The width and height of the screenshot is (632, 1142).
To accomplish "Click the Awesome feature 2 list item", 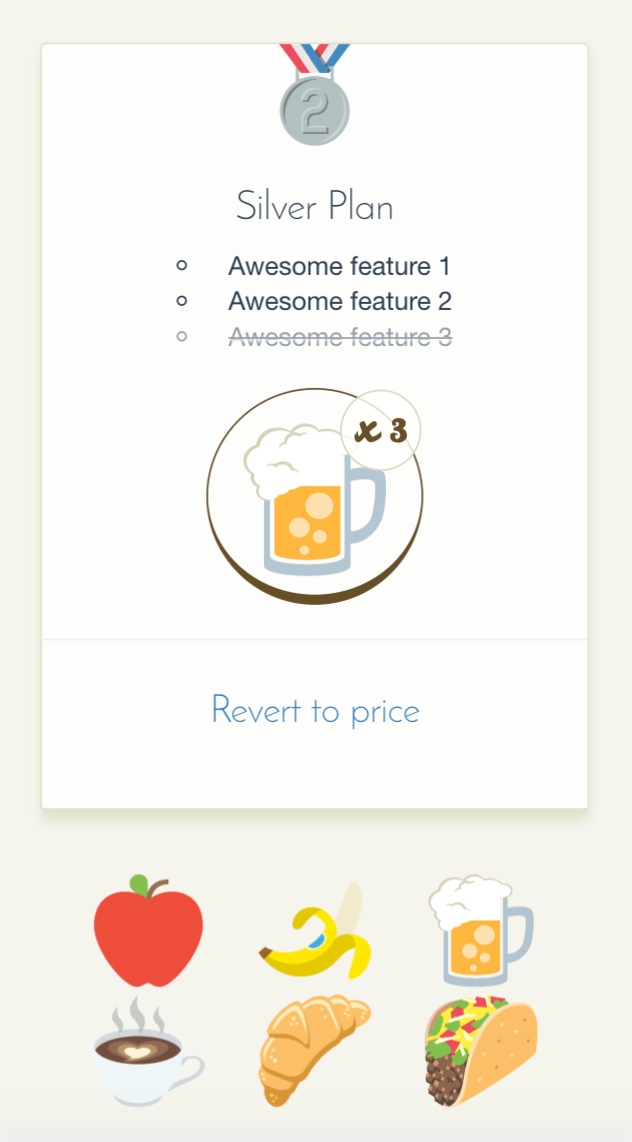I will coord(340,301).
